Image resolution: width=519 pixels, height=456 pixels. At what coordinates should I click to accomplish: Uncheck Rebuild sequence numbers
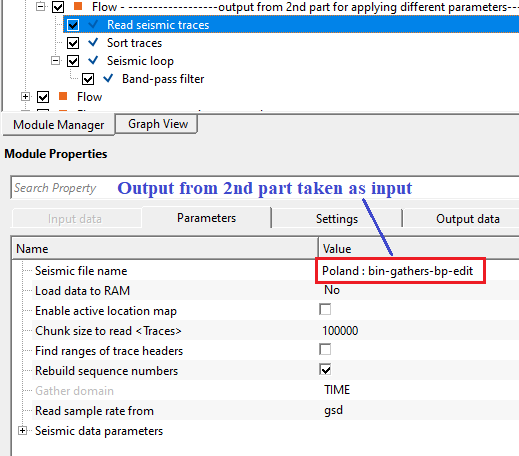point(325,369)
